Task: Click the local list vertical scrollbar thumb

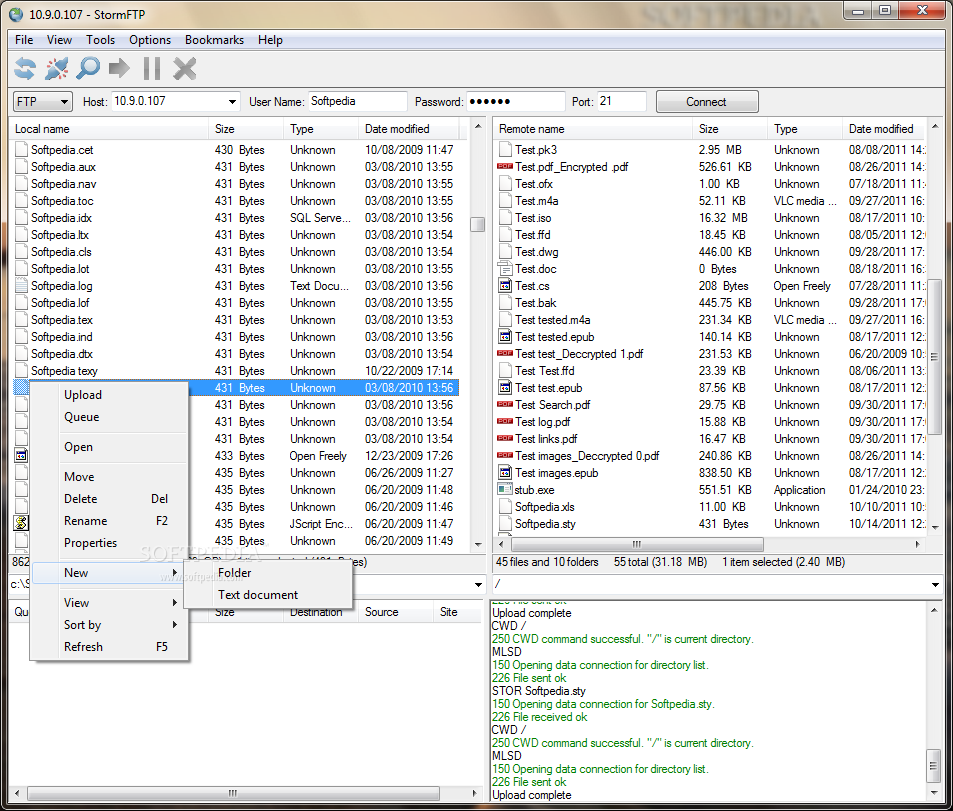Action: [x=478, y=224]
